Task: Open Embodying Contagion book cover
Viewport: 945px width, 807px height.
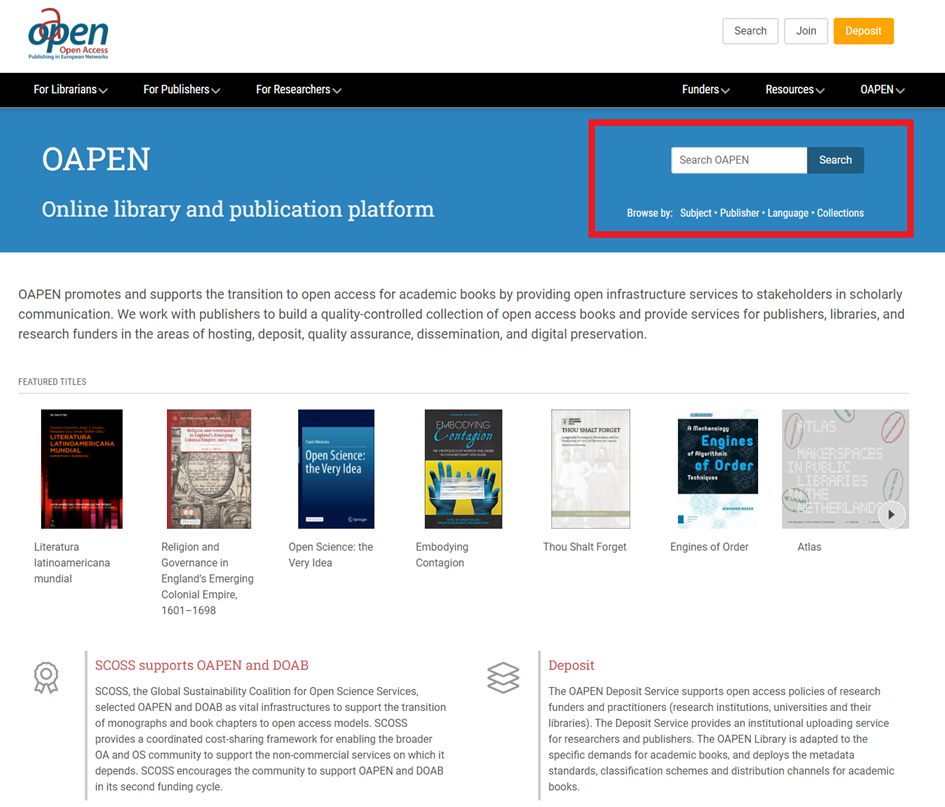Action: click(463, 469)
